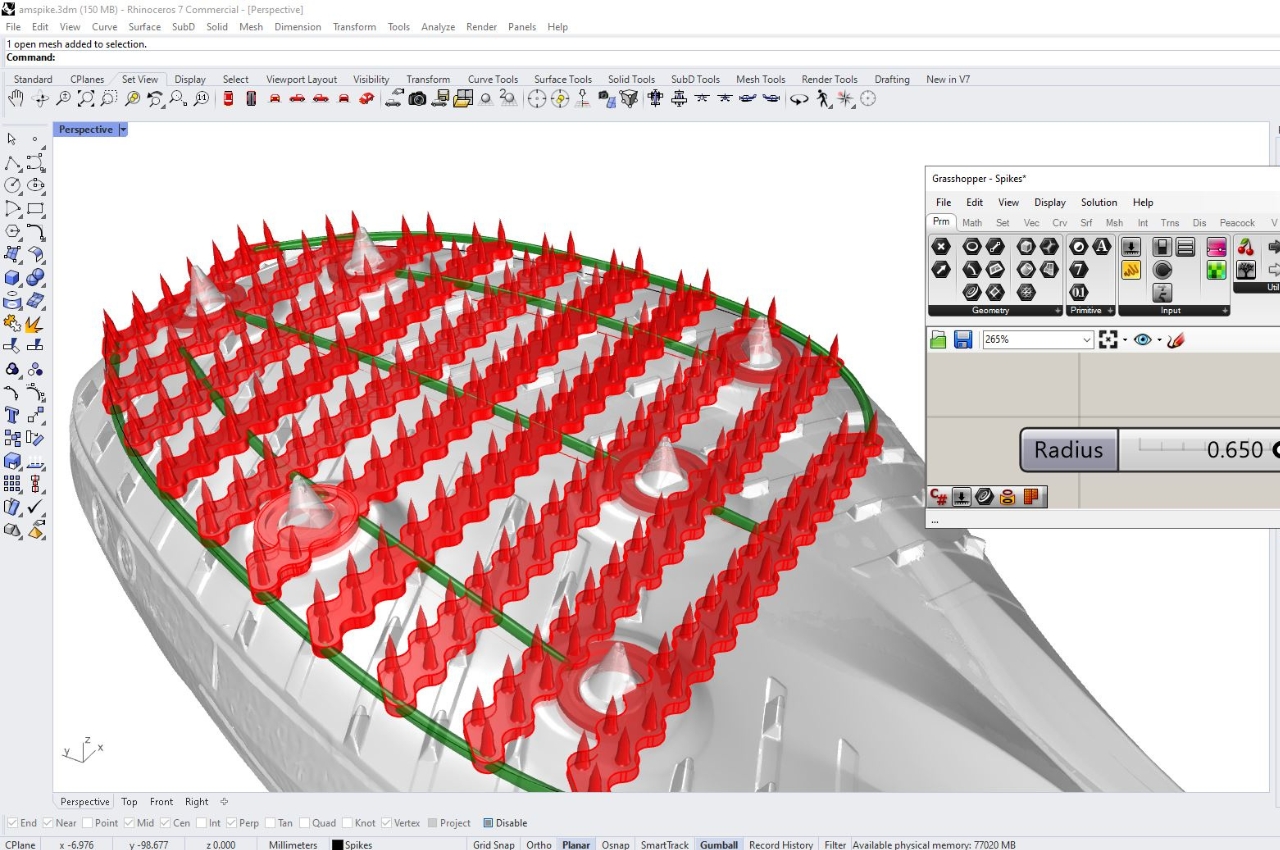The image size is (1280, 850).
Task: Toggle the Gumball status bar button
Action: (x=718, y=845)
